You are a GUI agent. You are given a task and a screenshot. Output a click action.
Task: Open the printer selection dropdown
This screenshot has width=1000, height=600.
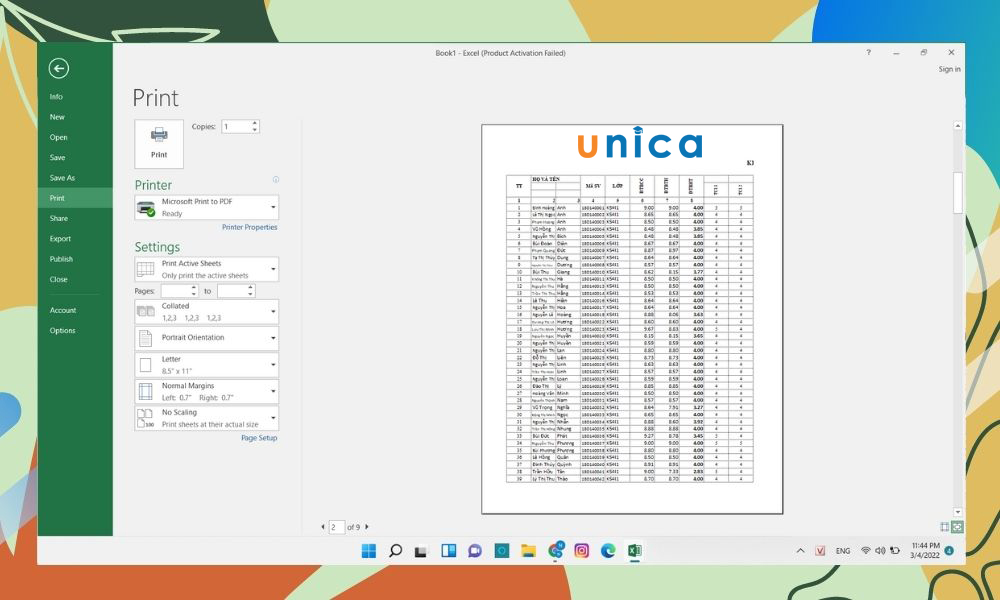(207, 207)
